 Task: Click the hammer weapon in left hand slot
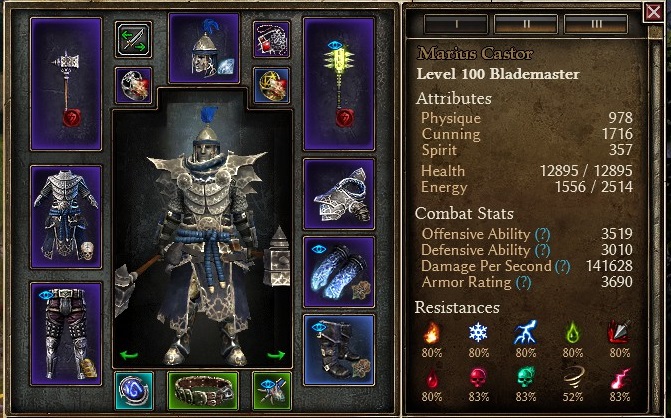tap(66, 84)
